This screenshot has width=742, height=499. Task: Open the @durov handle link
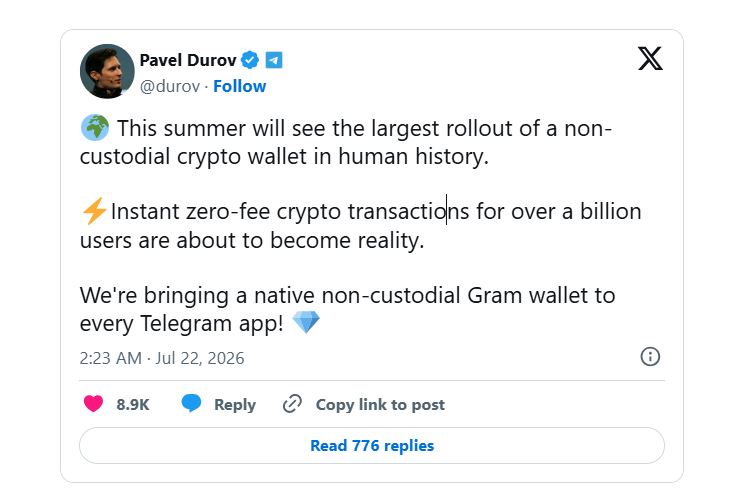pyautogui.click(x=170, y=86)
